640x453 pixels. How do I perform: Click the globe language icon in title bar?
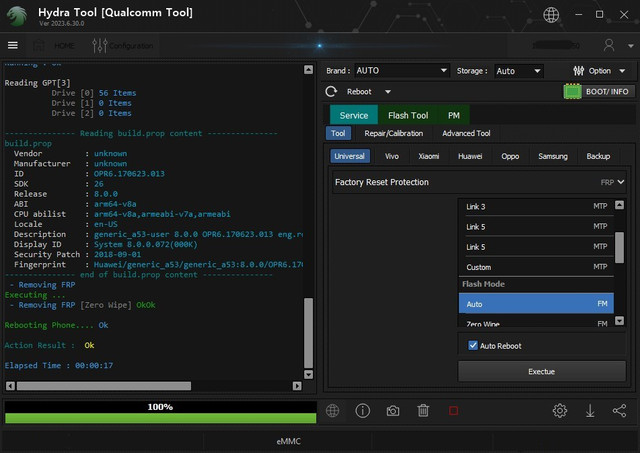click(x=551, y=15)
